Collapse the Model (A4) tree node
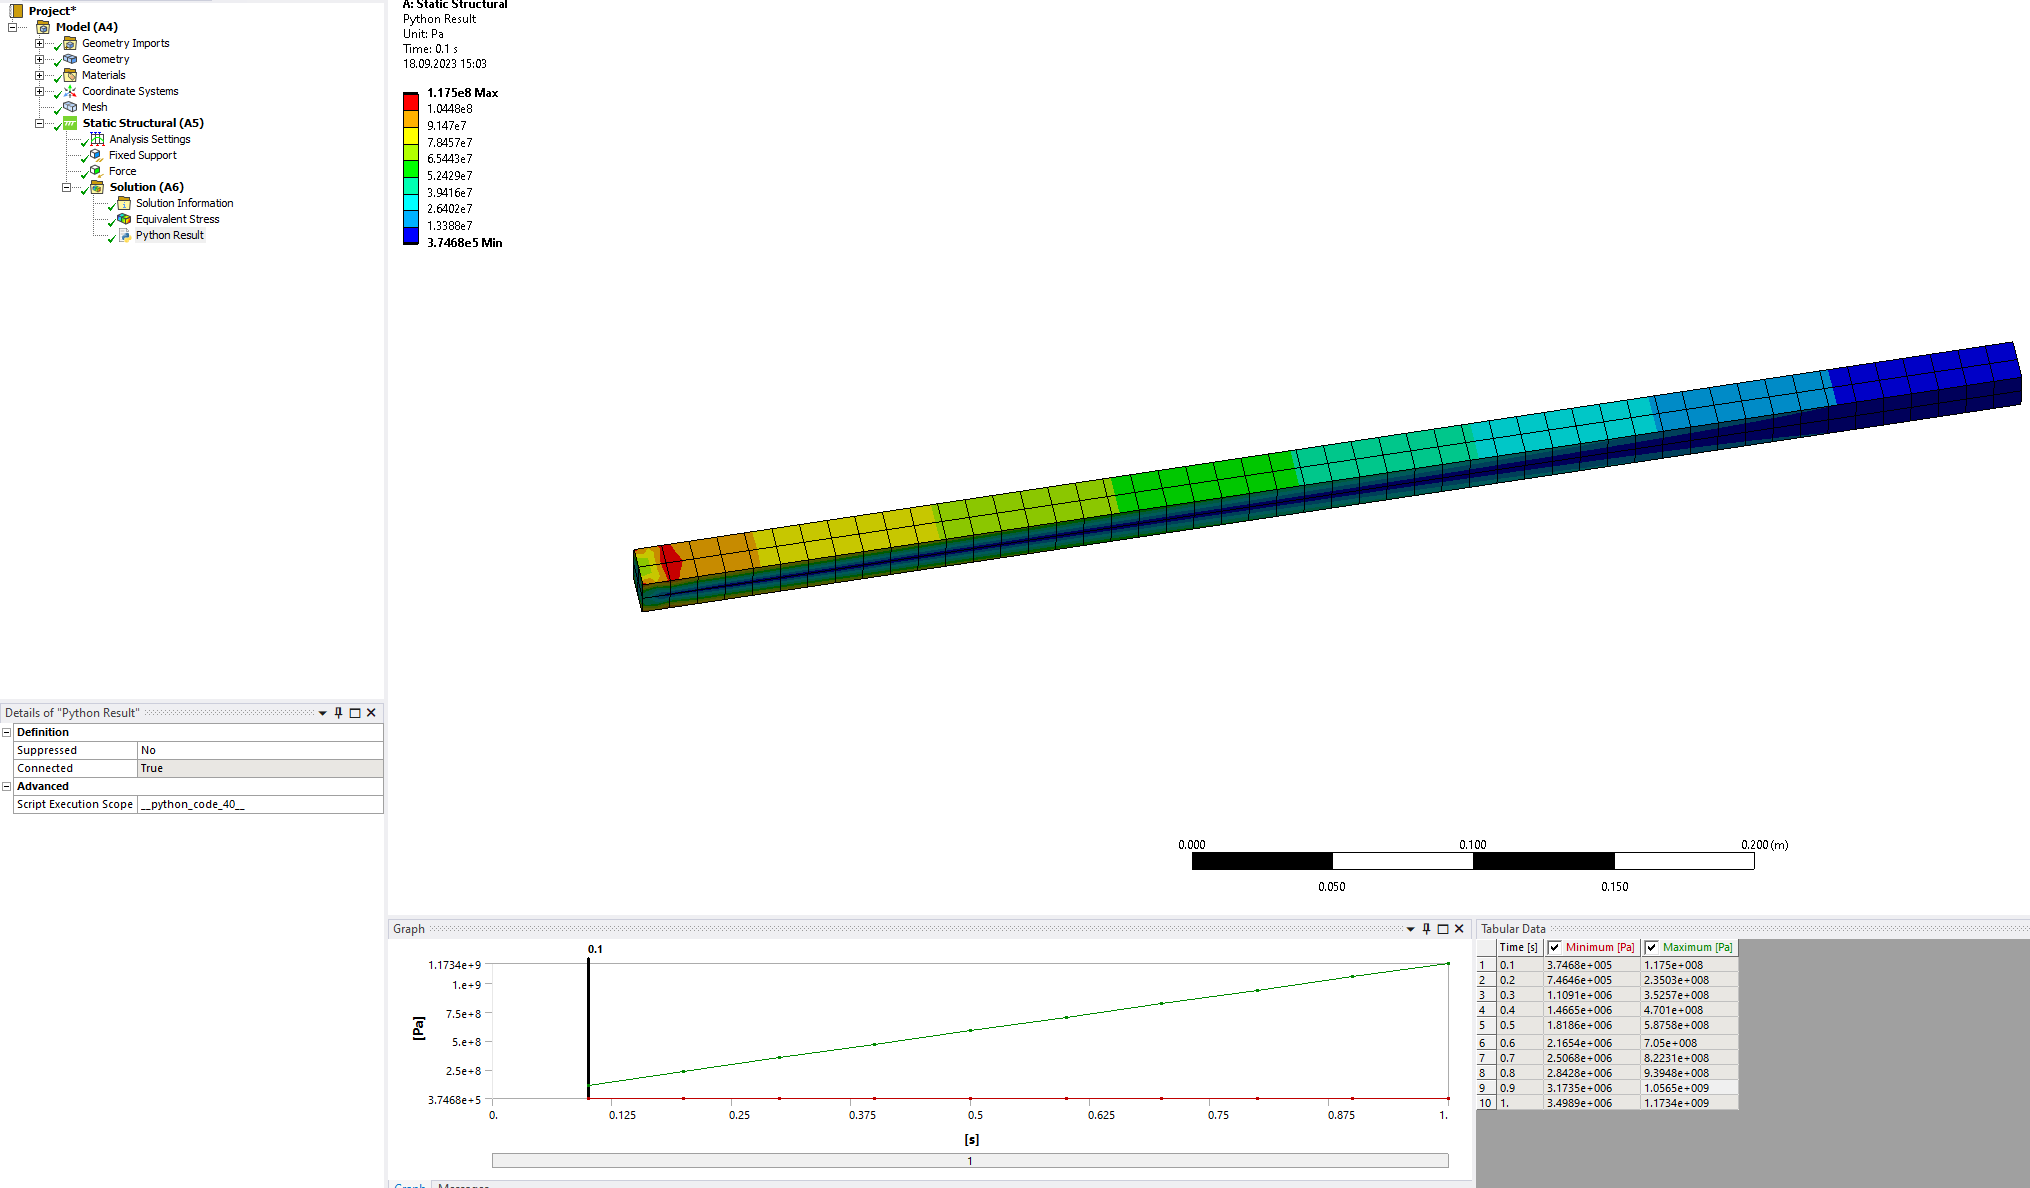 pyautogui.click(x=12, y=27)
